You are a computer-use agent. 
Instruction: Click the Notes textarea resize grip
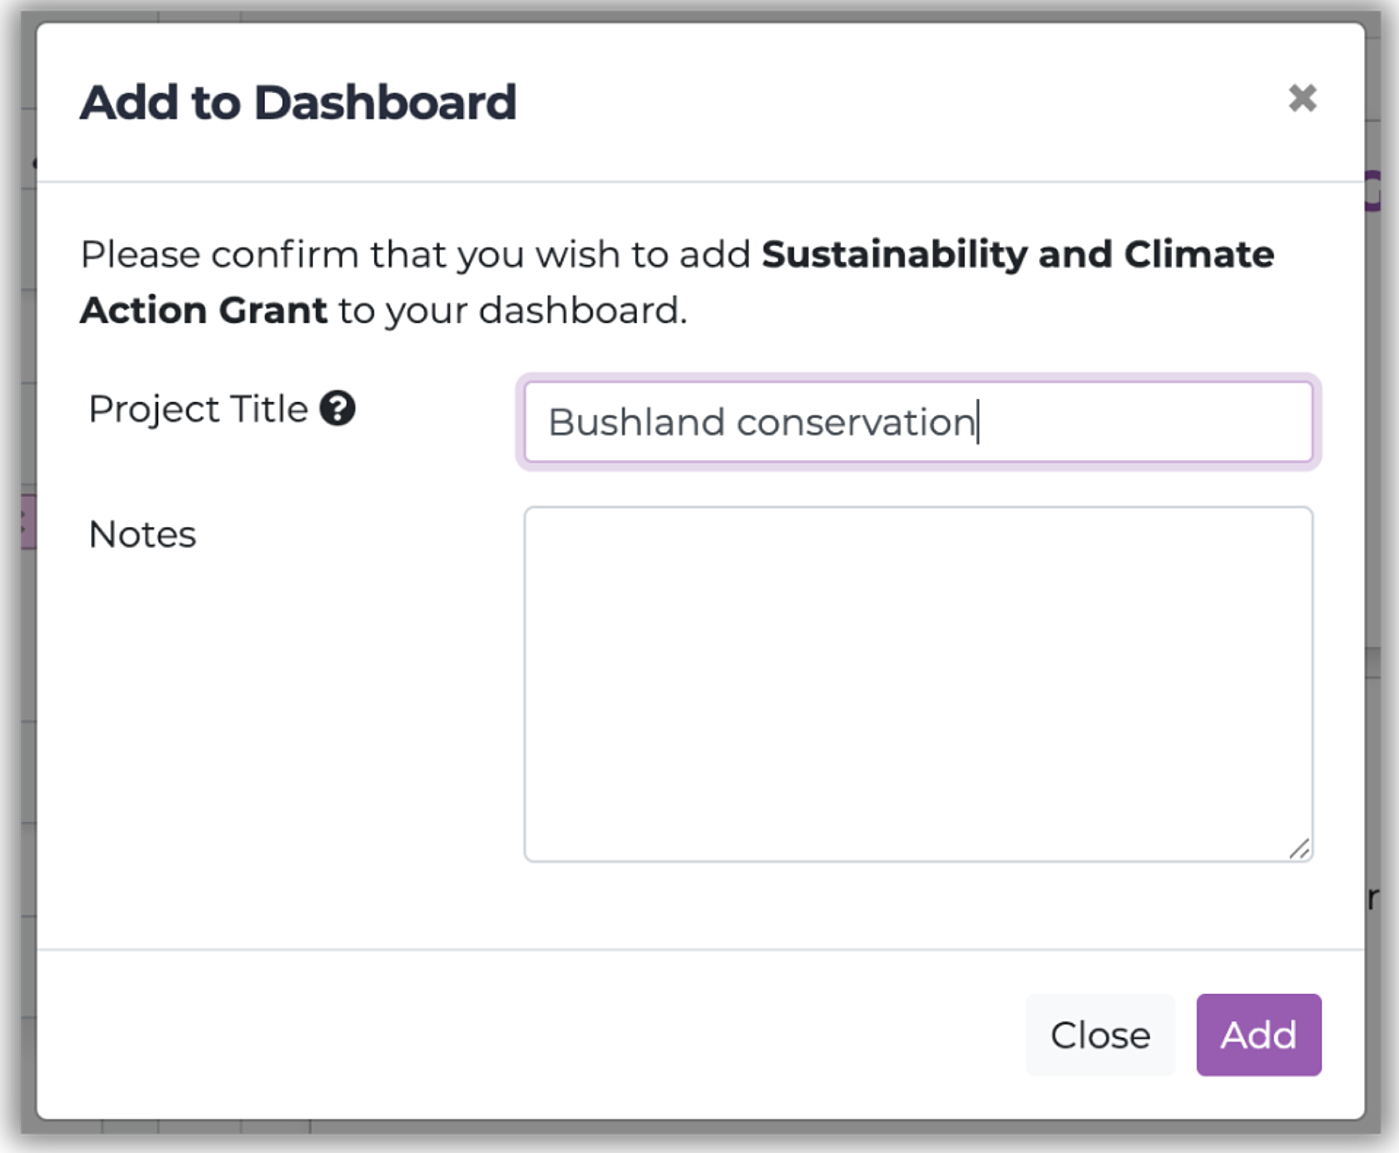[1300, 849]
